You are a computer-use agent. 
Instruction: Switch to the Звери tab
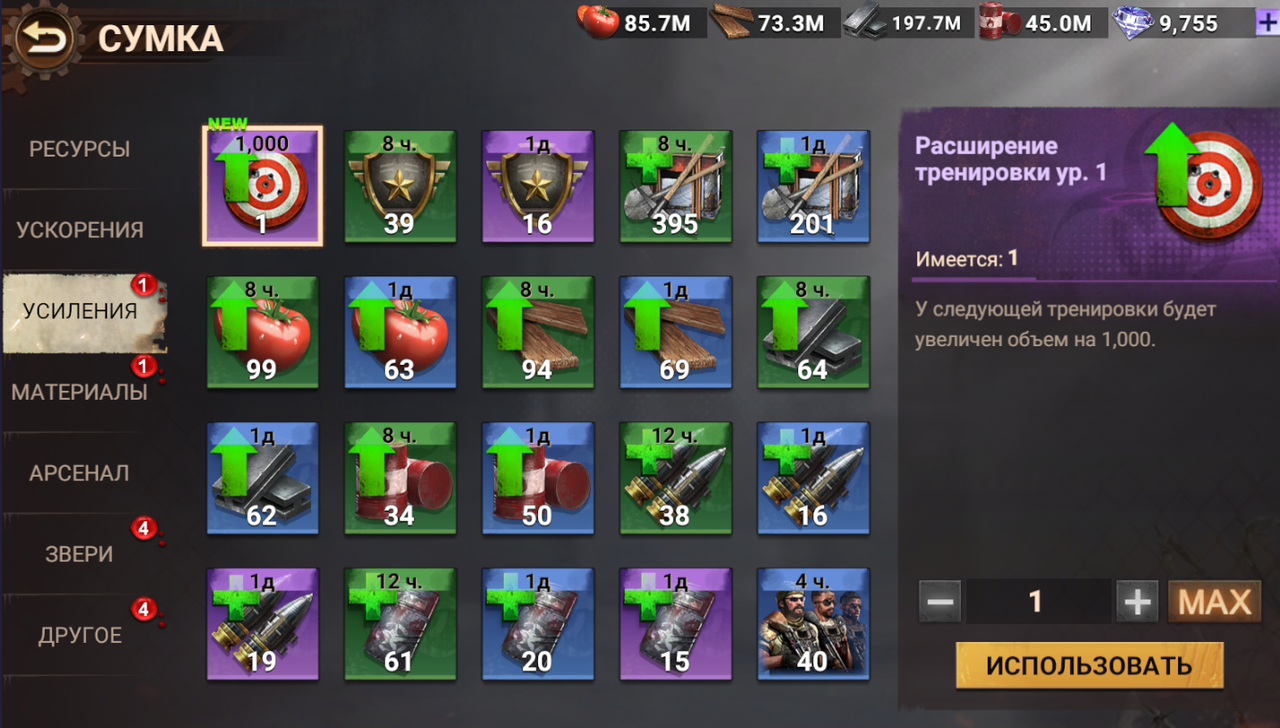tap(80, 554)
